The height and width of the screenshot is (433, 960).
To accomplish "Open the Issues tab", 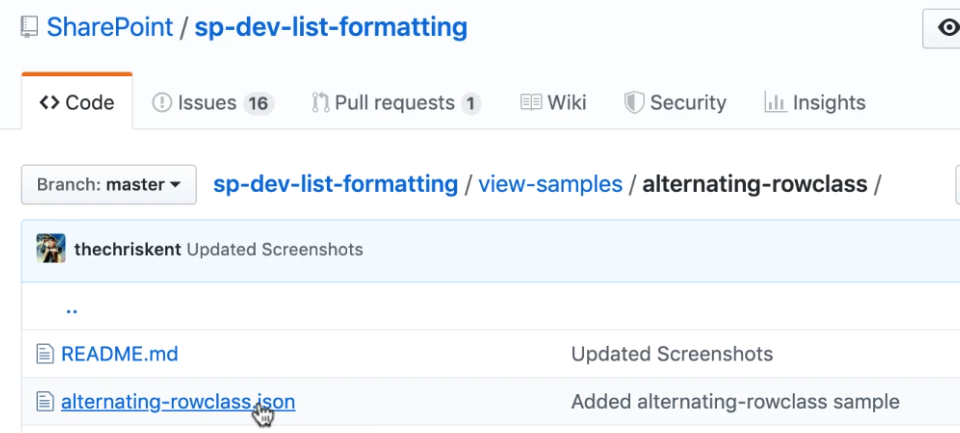I will click(213, 103).
